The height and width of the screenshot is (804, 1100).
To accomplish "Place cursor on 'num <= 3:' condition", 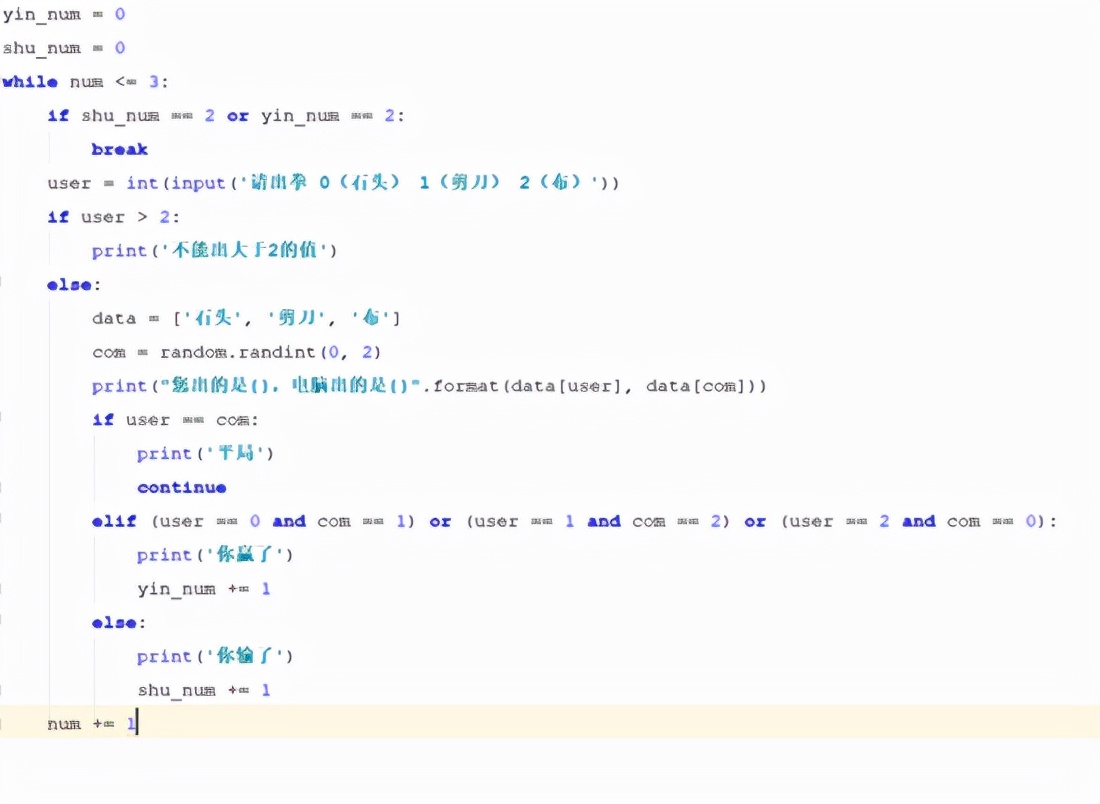I will pos(119,81).
